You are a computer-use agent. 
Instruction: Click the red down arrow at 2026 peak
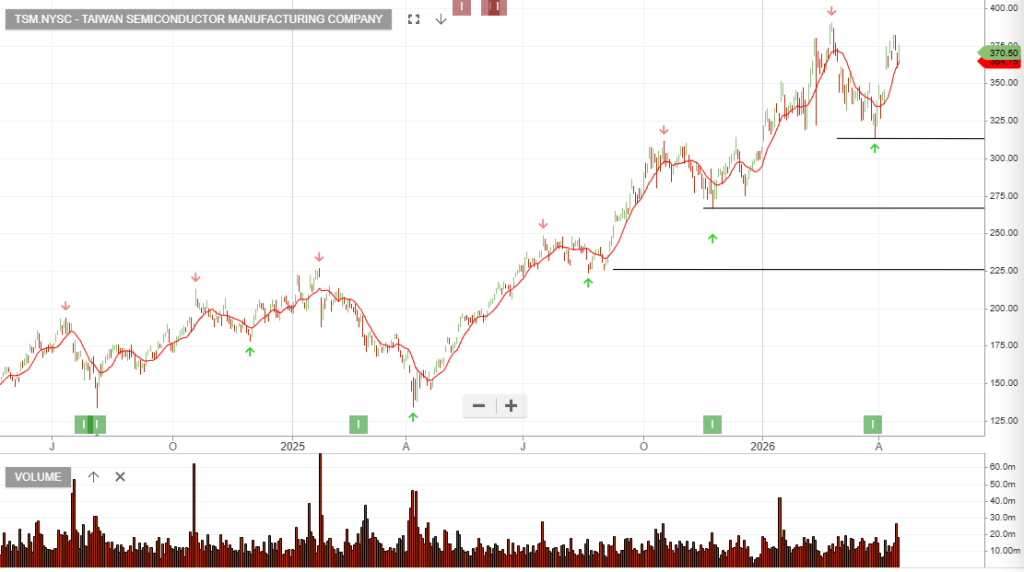[831, 11]
